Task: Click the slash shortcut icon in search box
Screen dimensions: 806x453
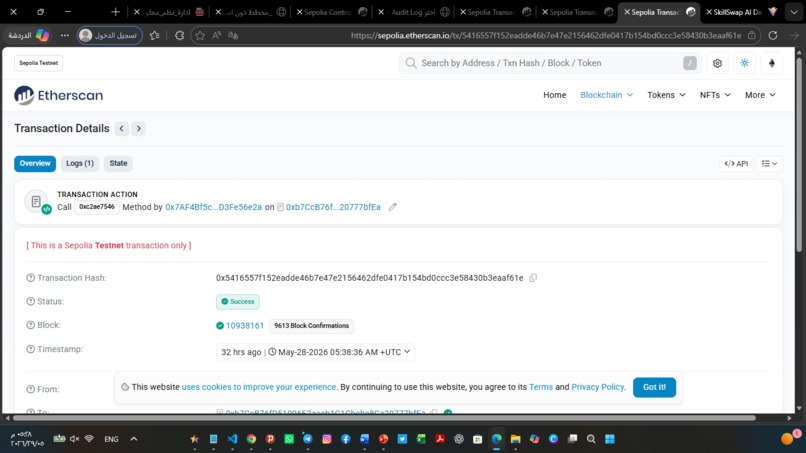Action: point(690,63)
